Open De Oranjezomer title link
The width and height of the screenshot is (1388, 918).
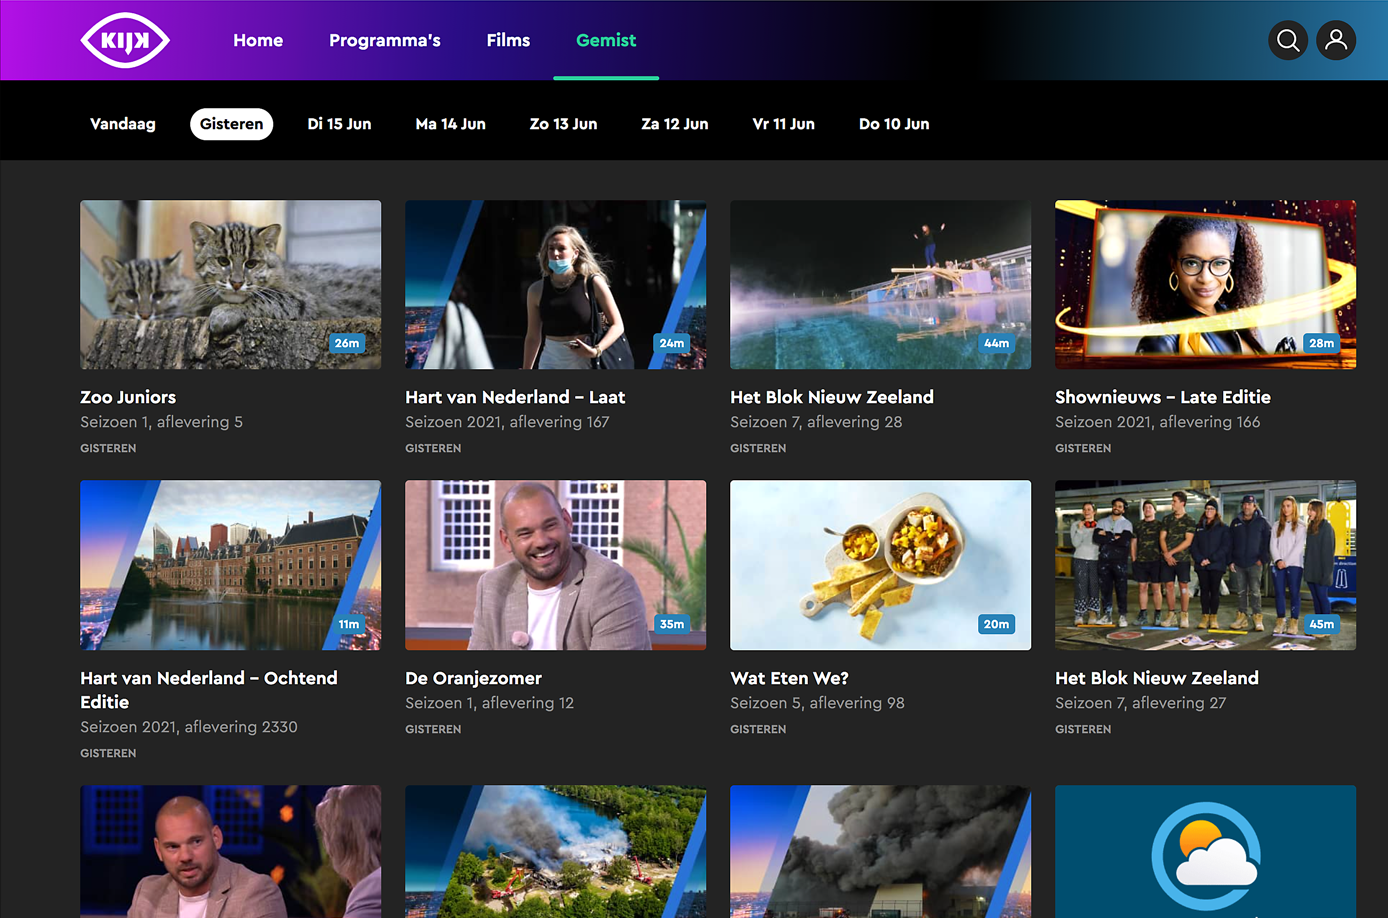[x=473, y=678]
